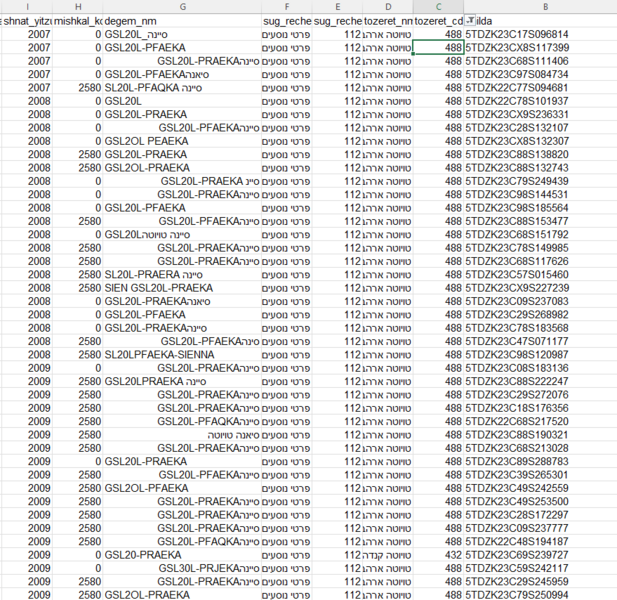Viewport: 617px width, 600px height.
Task: Select column B header
Action: [x=545, y=7]
